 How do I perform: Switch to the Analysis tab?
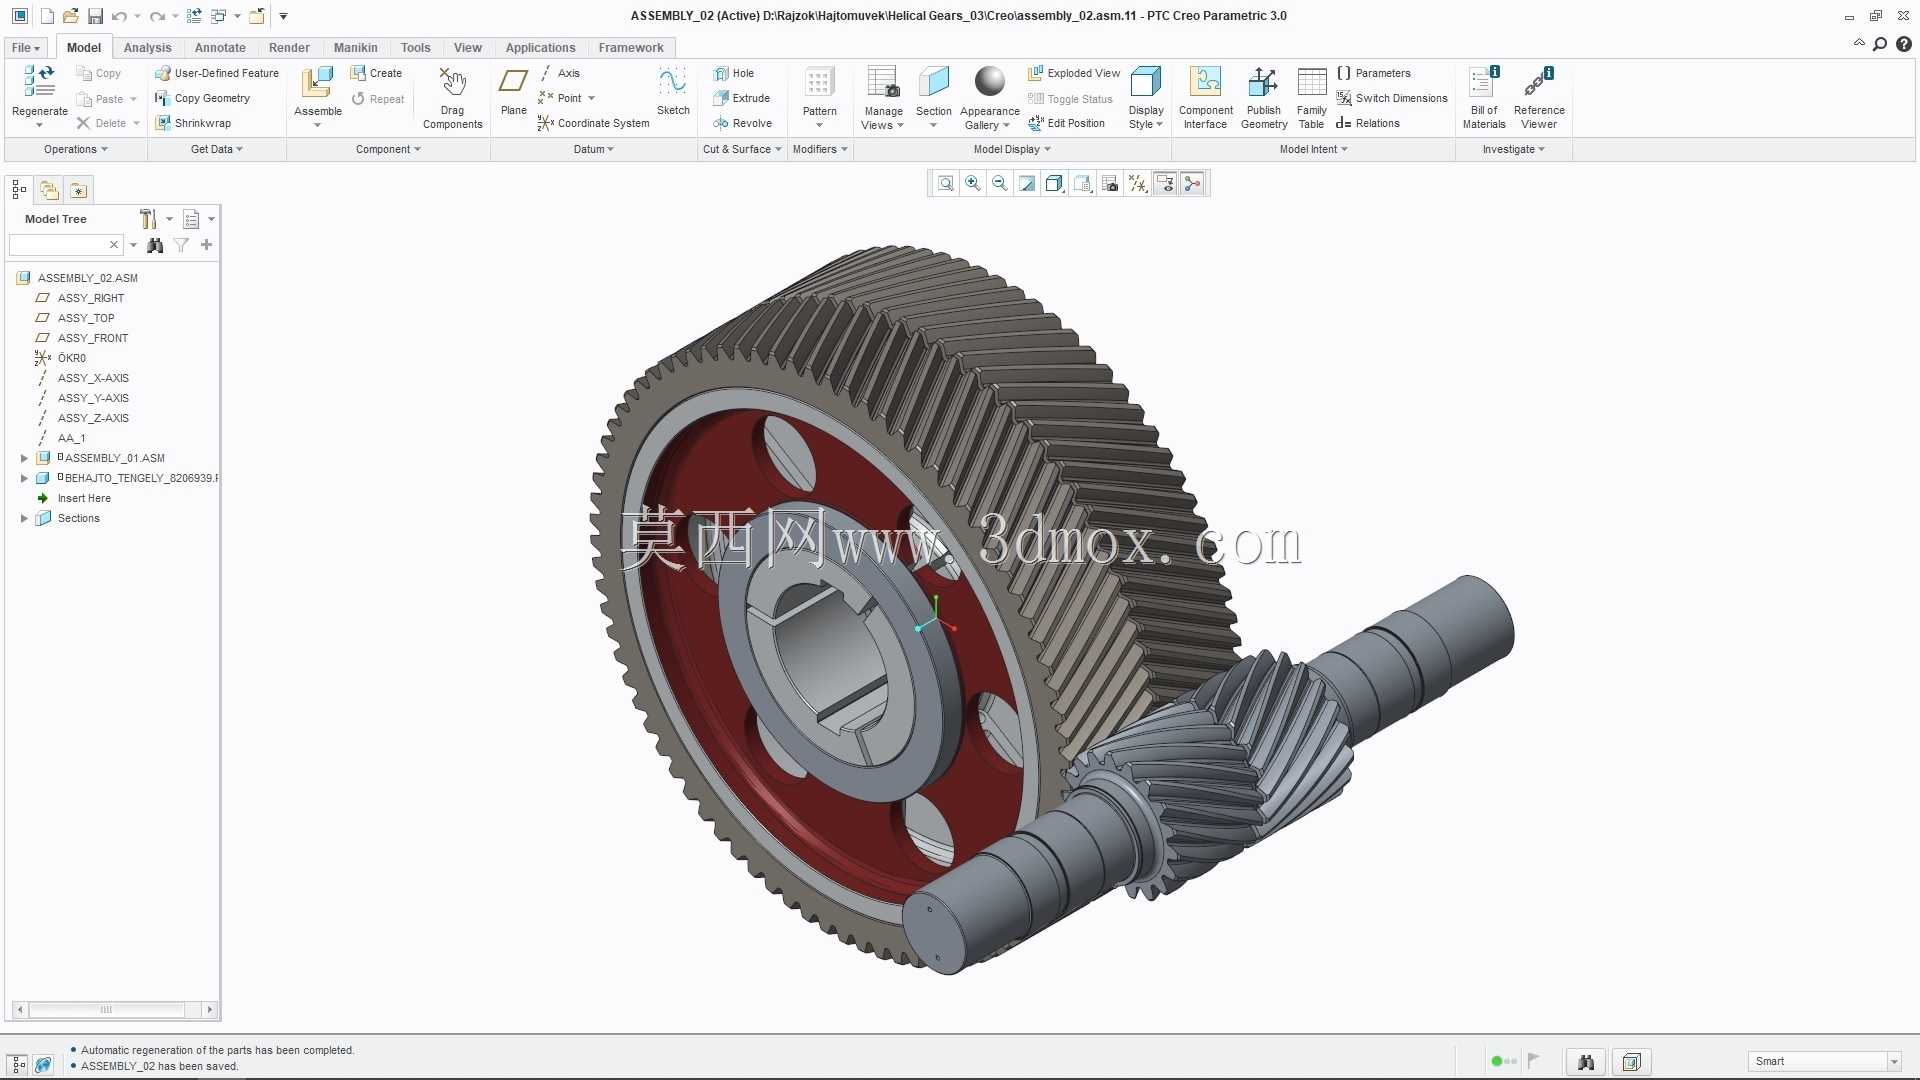pyautogui.click(x=148, y=48)
